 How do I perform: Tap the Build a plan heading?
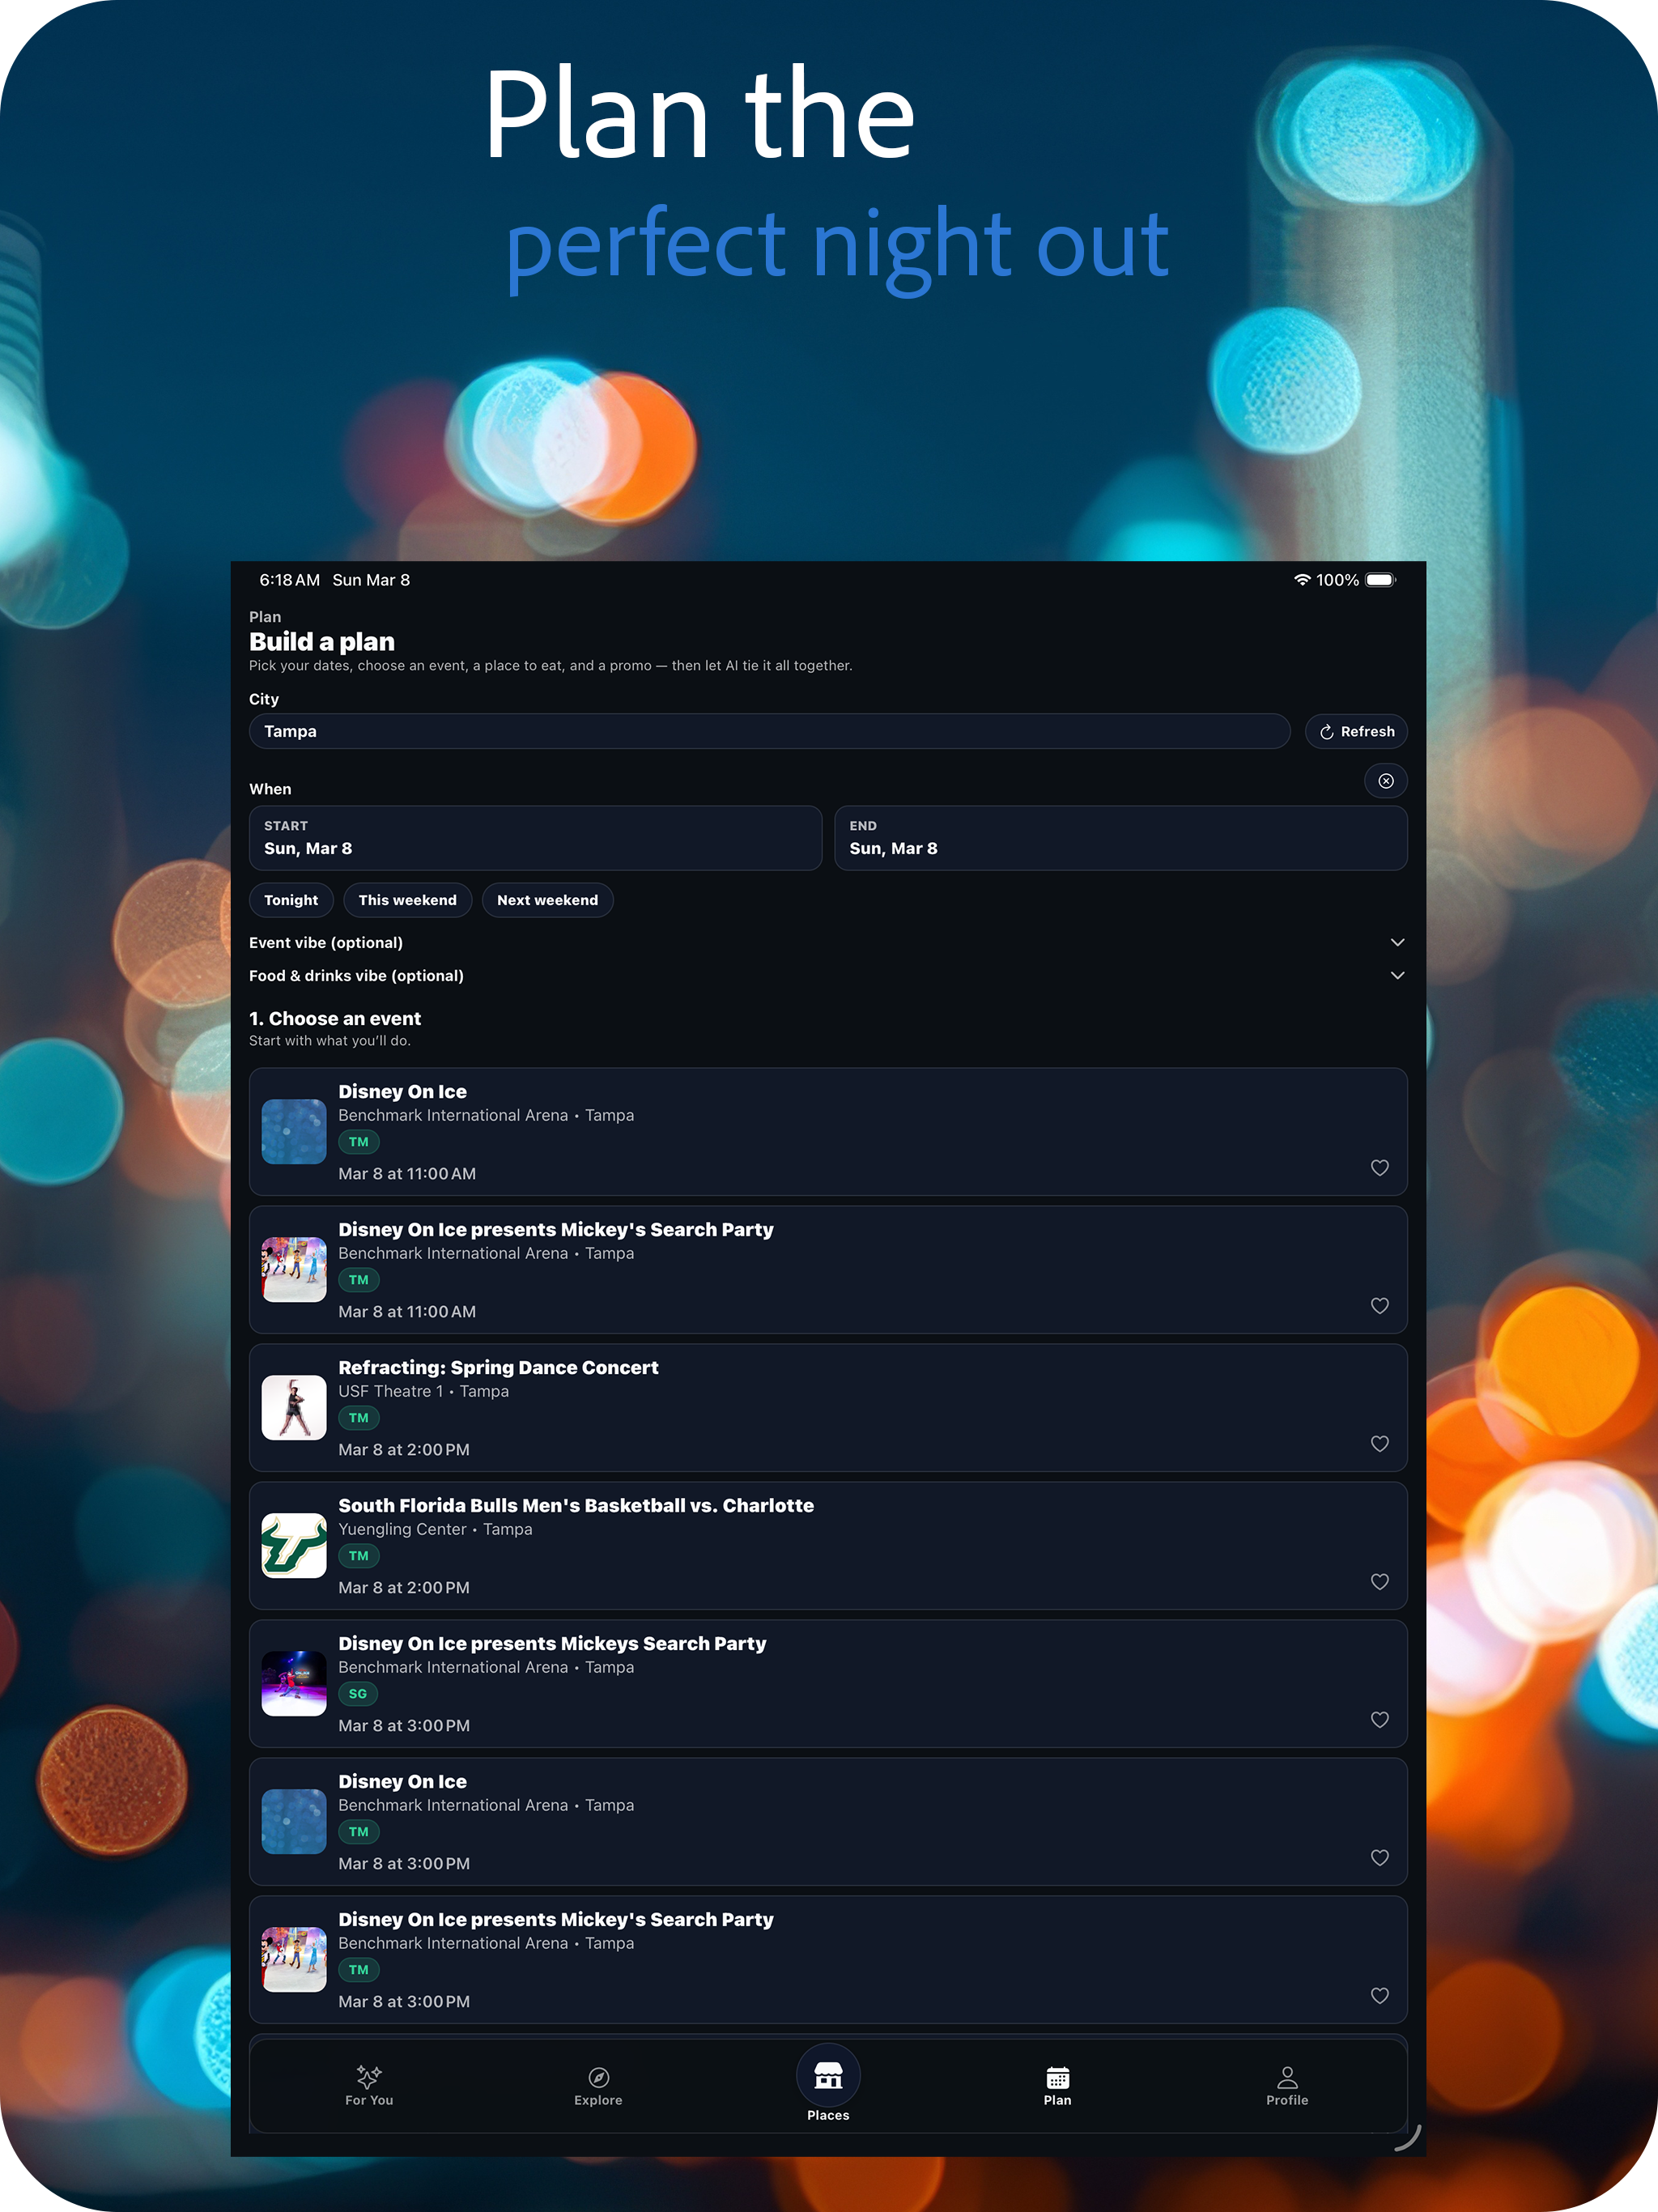pyautogui.click(x=322, y=642)
